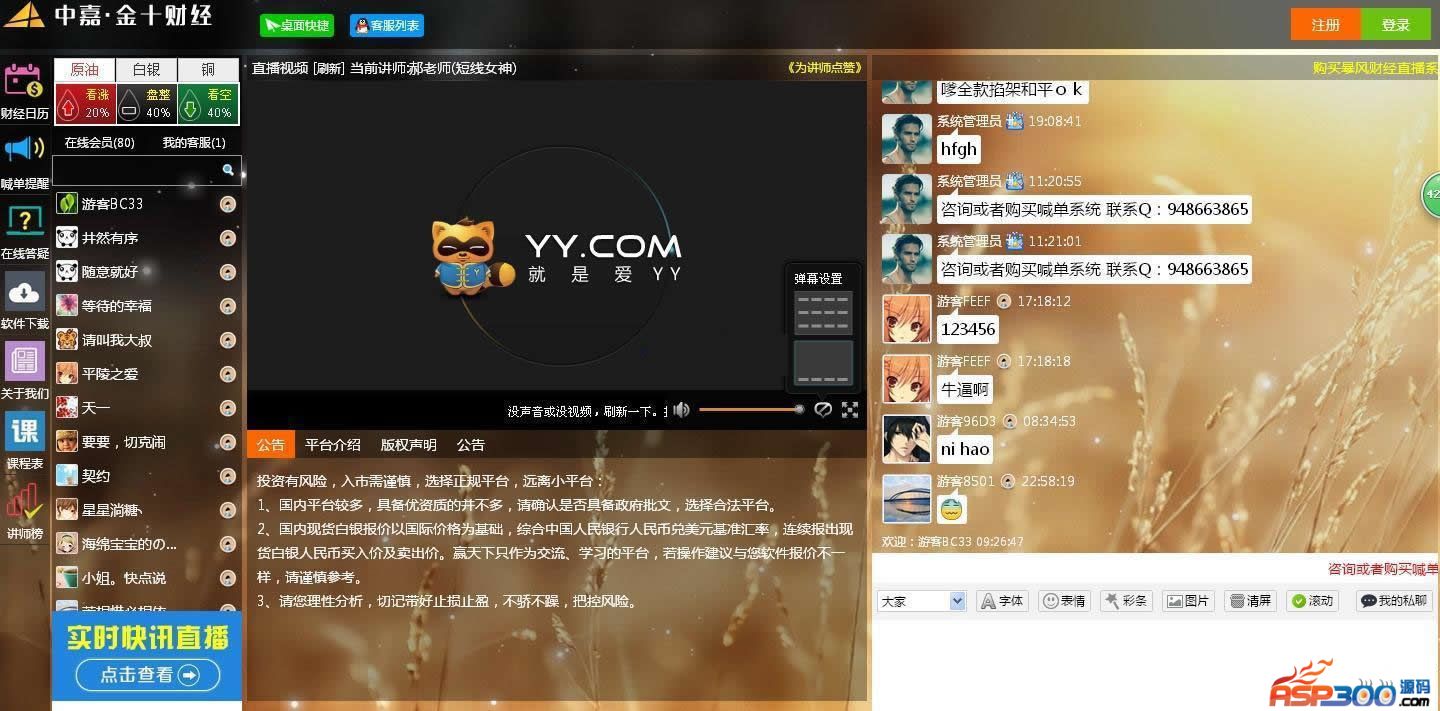Switch to the 原油 crude oil tab
1440x711 pixels.
point(84,70)
